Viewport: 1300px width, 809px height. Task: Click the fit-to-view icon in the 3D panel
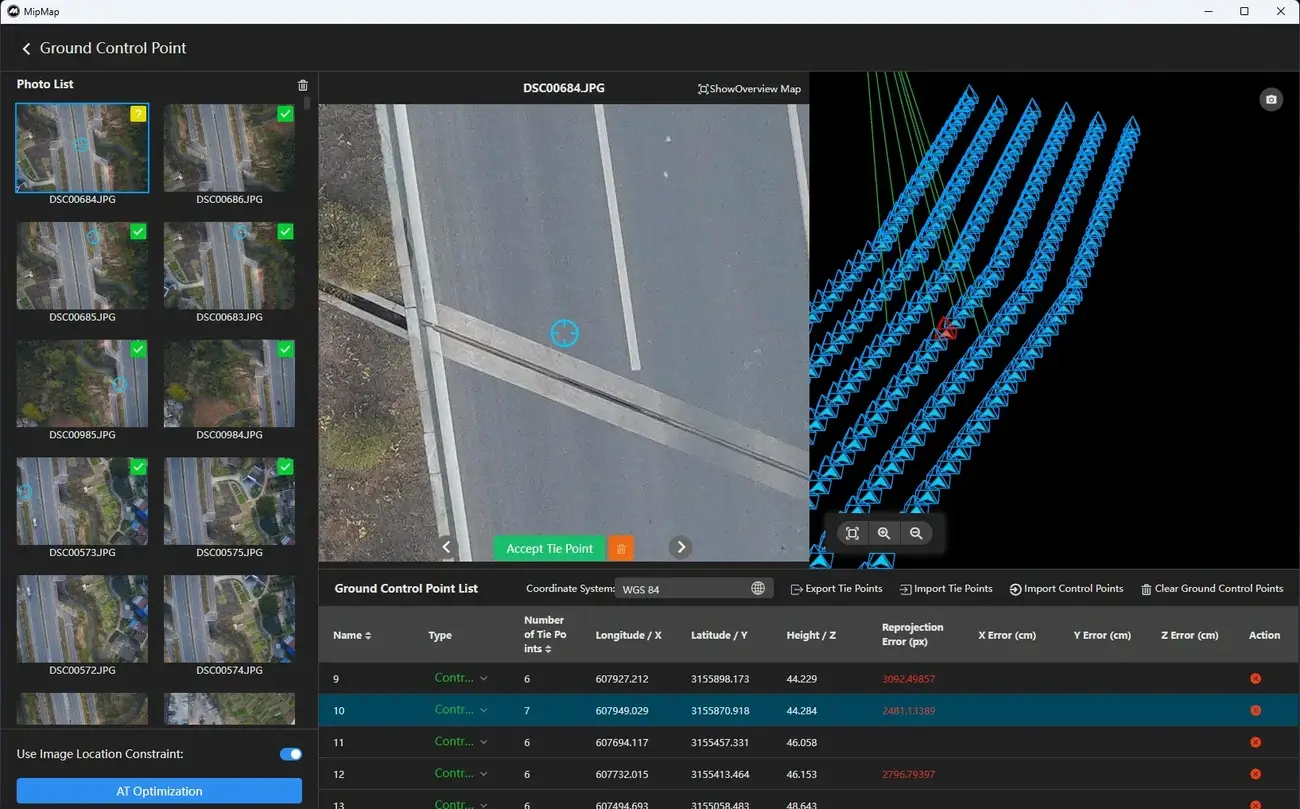(x=852, y=533)
